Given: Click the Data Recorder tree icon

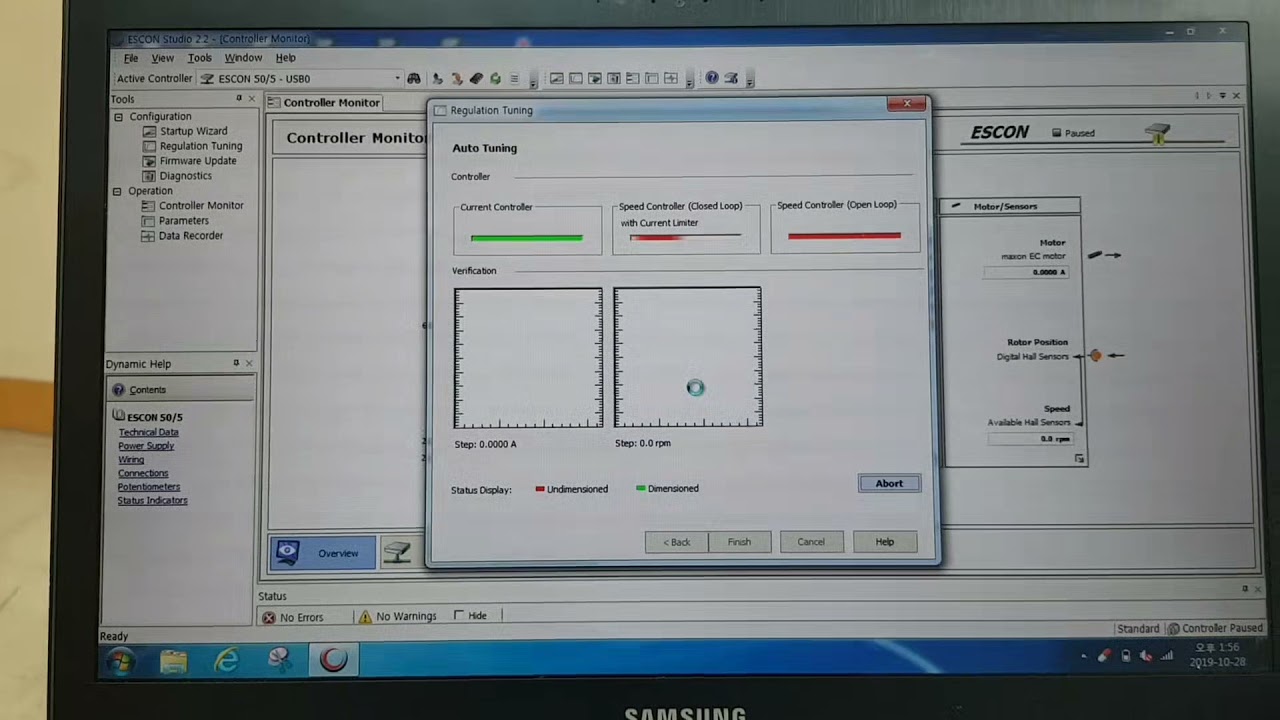Looking at the screenshot, I should [149, 236].
